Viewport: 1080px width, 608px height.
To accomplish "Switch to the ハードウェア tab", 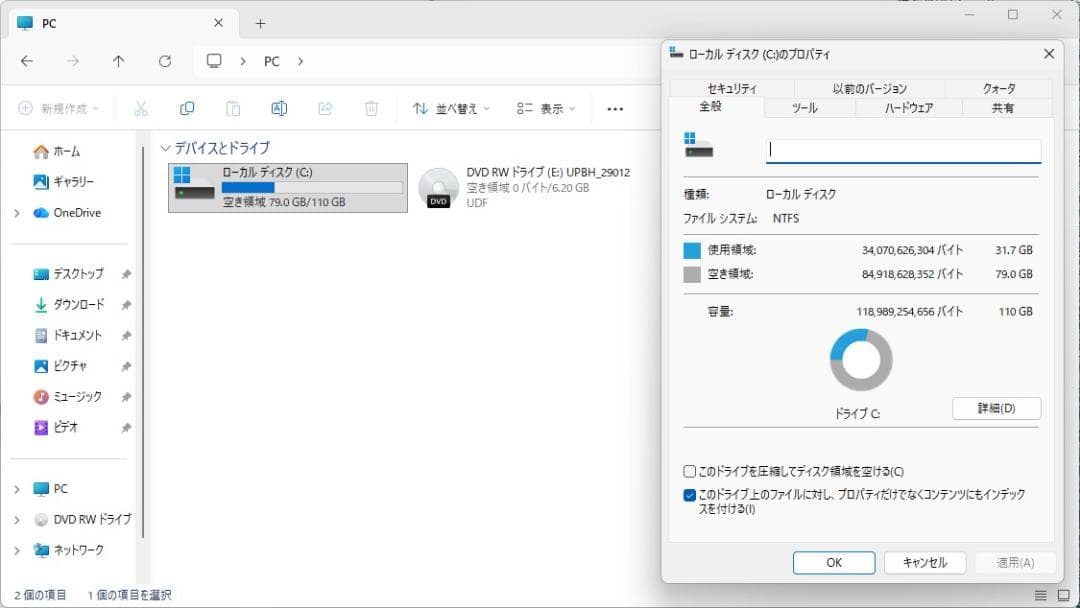I will pyautogui.click(x=908, y=108).
